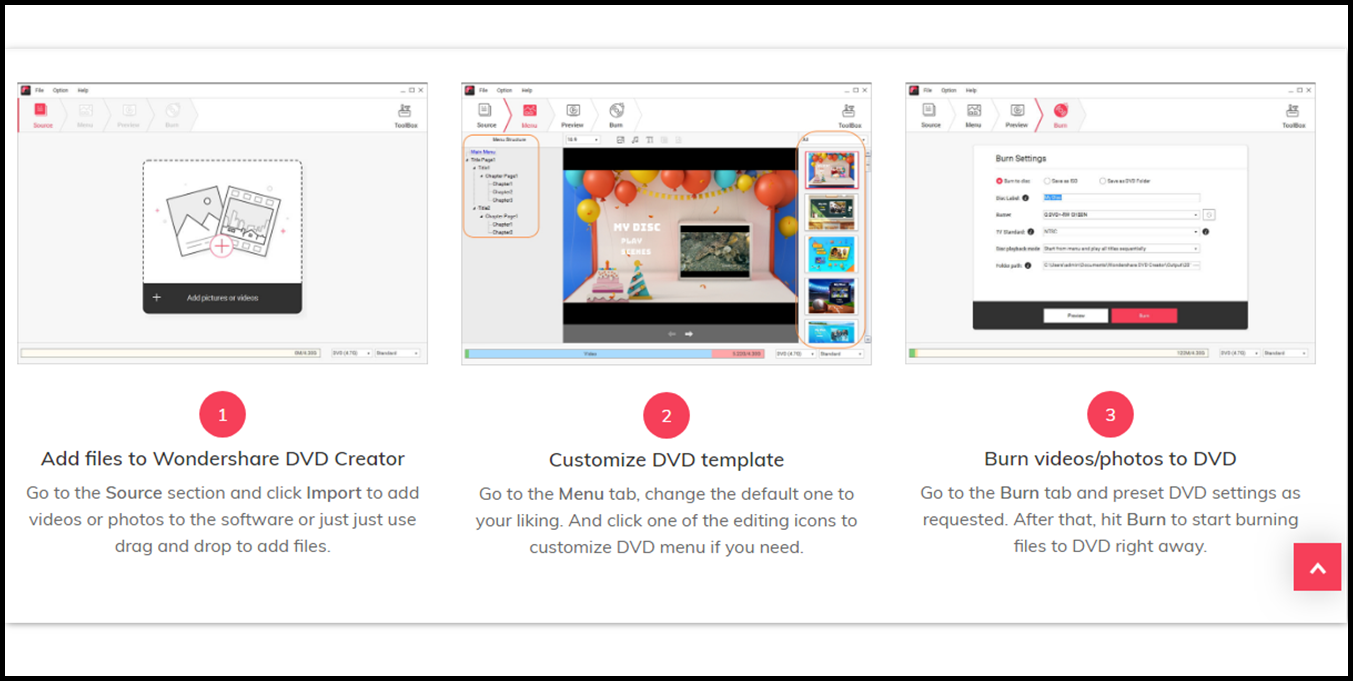Click ToolBox icon in second screenshot

pyautogui.click(x=849, y=110)
